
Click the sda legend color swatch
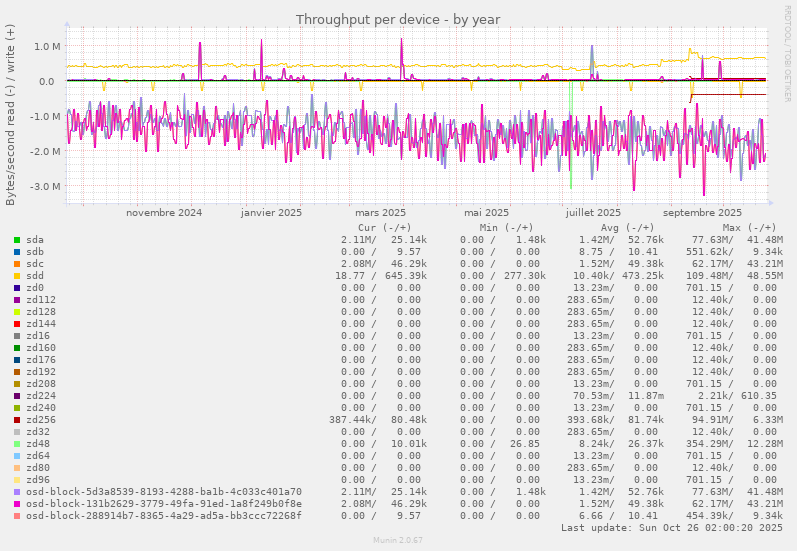coord(17,240)
